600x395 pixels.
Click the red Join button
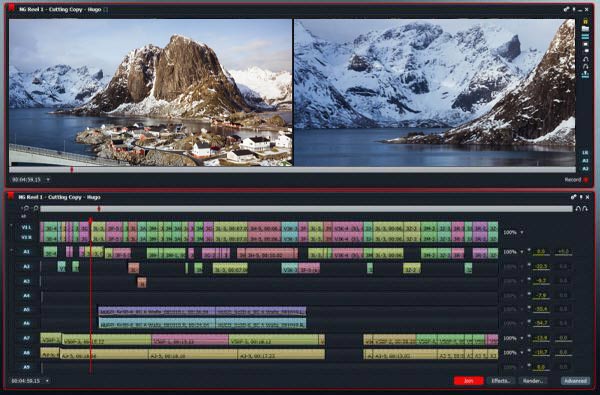(x=468, y=381)
